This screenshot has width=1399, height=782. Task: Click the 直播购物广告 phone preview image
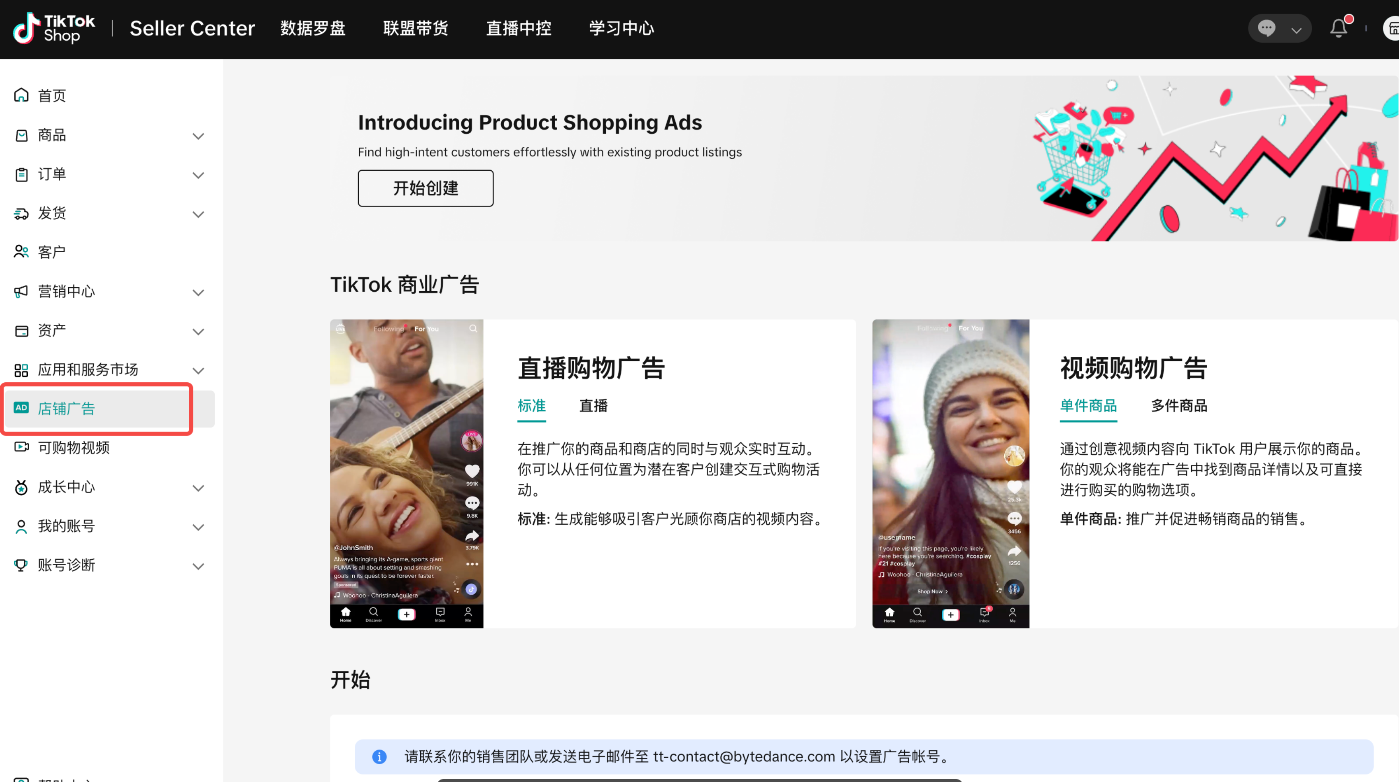click(407, 474)
